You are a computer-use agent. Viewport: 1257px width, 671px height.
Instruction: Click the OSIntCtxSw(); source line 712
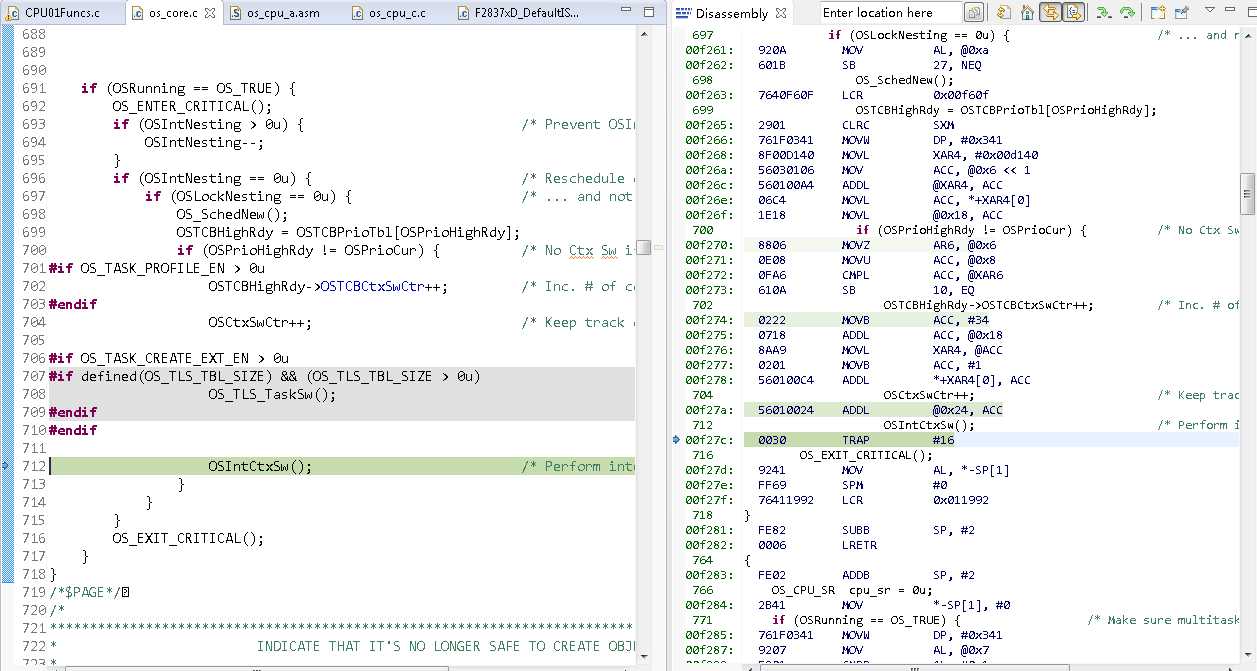point(260,466)
